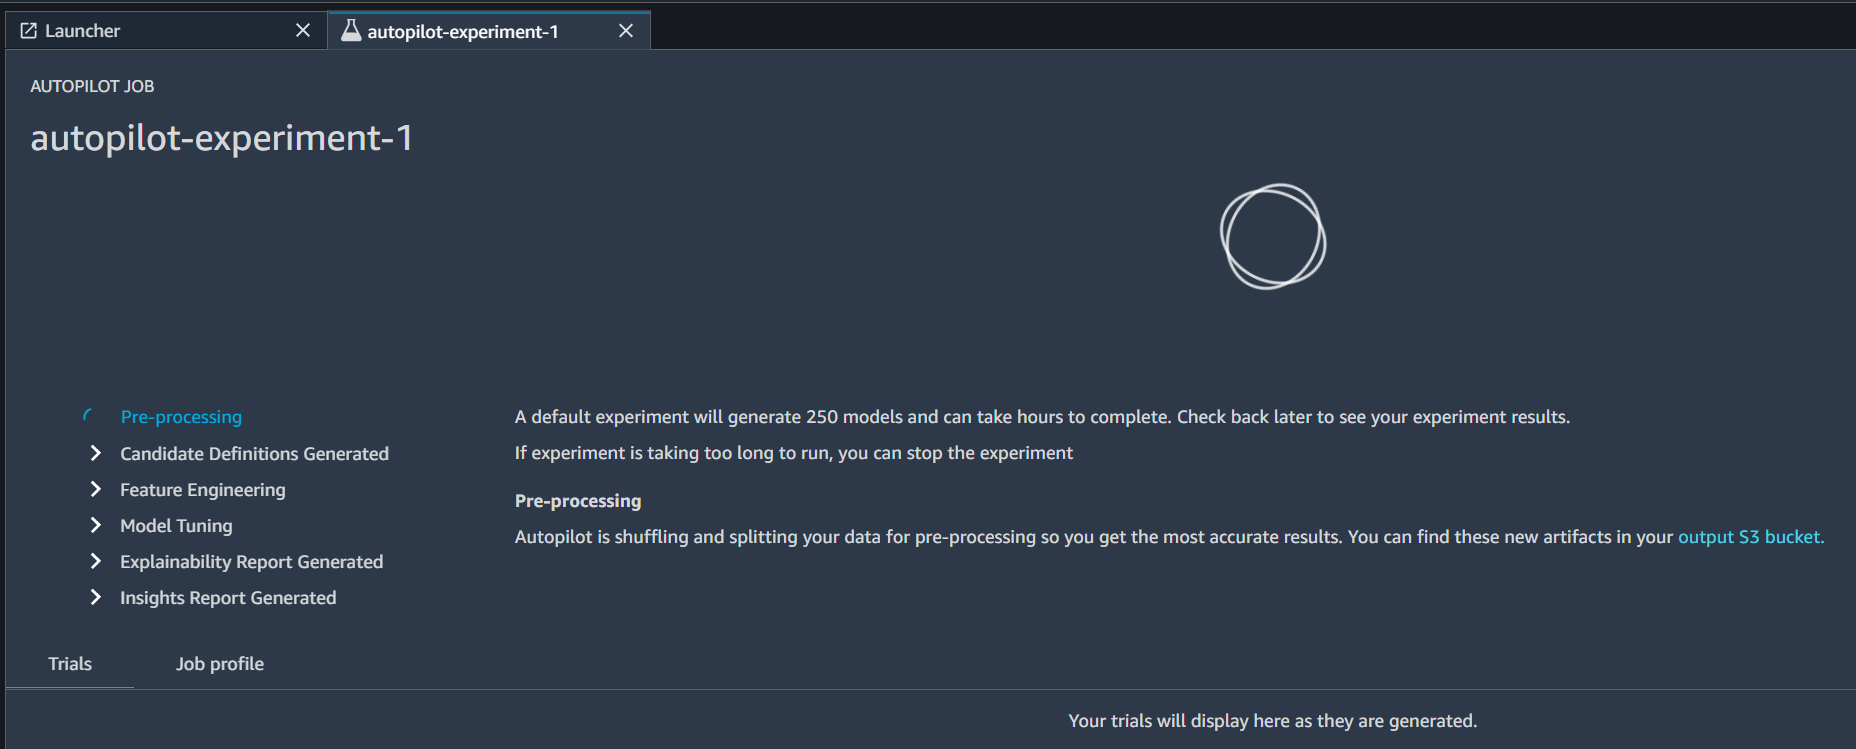The image size is (1856, 749).
Task: Click the Pre-processing progress spinner icon
Action: point(89,416)
